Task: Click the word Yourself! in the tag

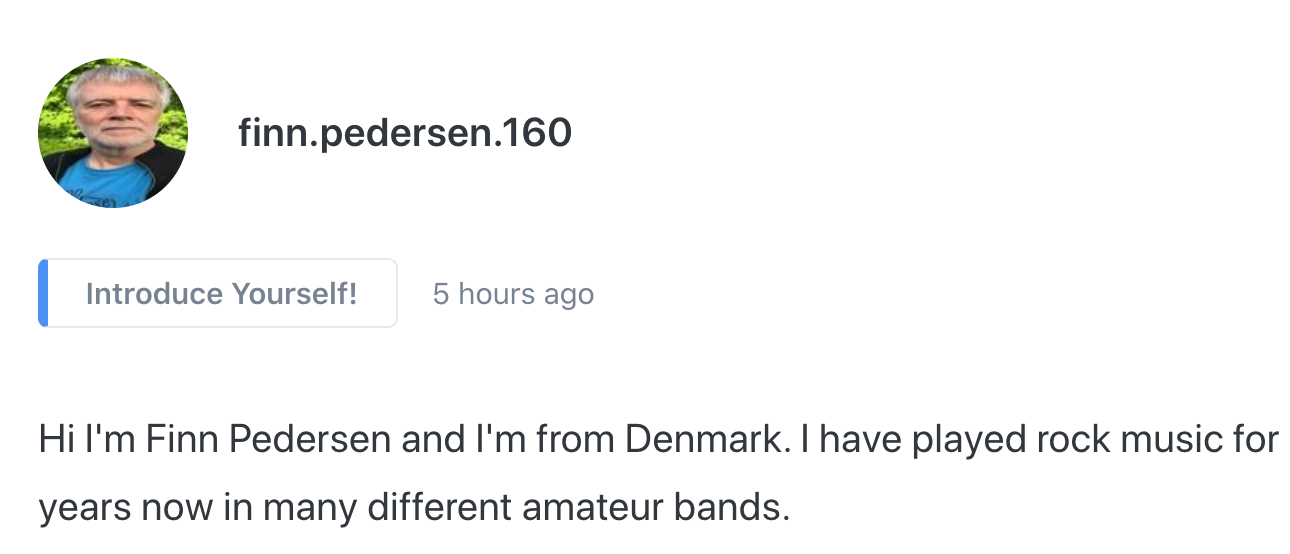Action: click(x=294, y=294)
